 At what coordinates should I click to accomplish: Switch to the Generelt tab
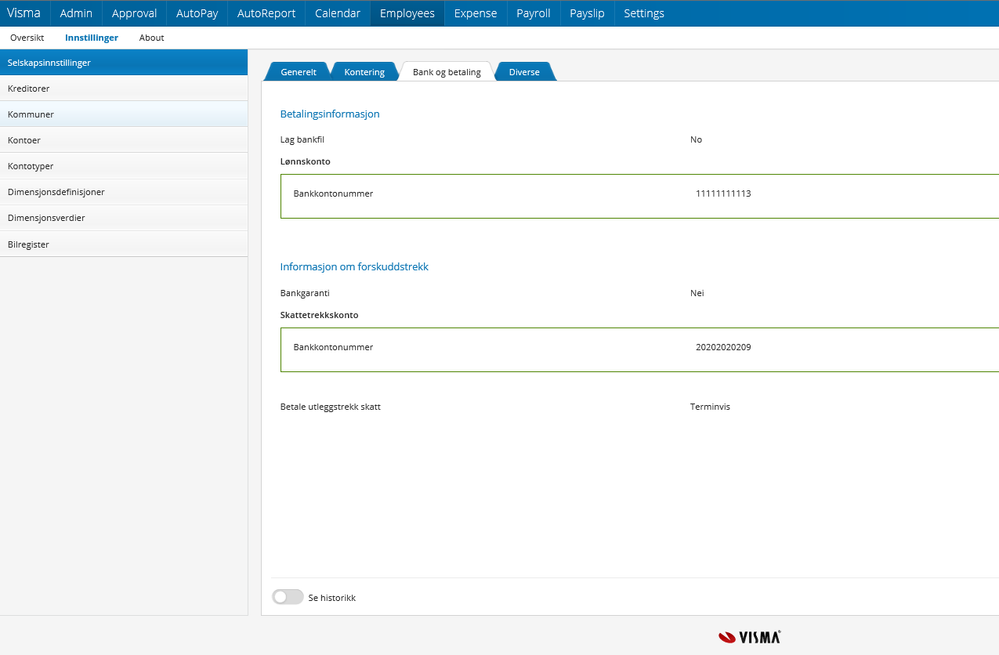pyautogui.click(x=298, y=72)
